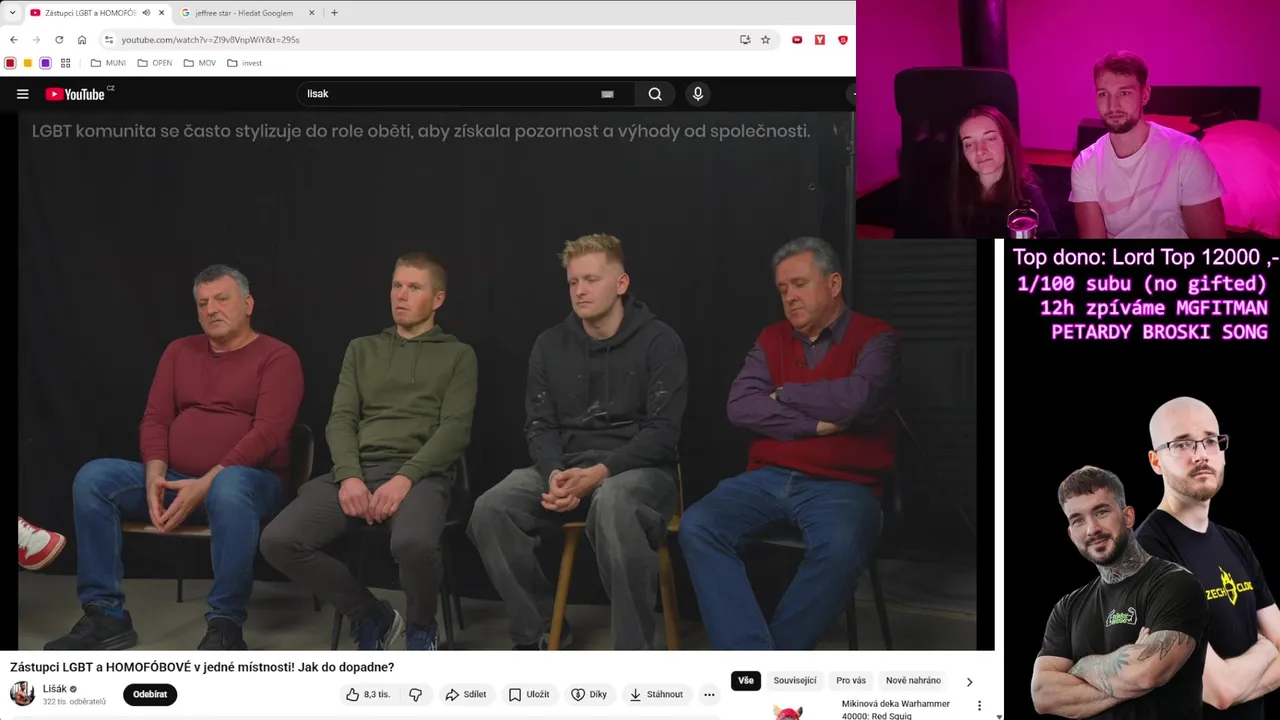Viewport: 1280px width, 720px height.
Task: Switch to the 'Zástupci LGBT a HOMOFÓB' tab
Action: pos(90,13)
